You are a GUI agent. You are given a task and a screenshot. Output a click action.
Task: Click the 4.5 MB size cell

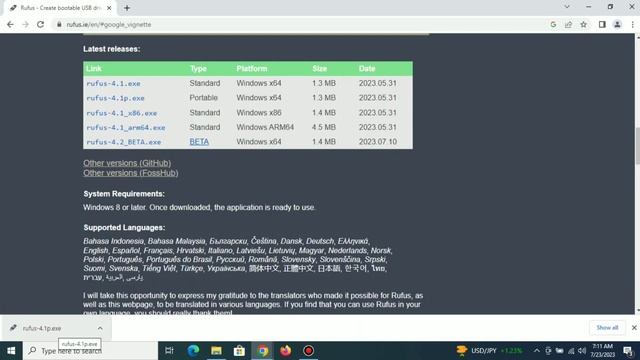coord(324,127)
